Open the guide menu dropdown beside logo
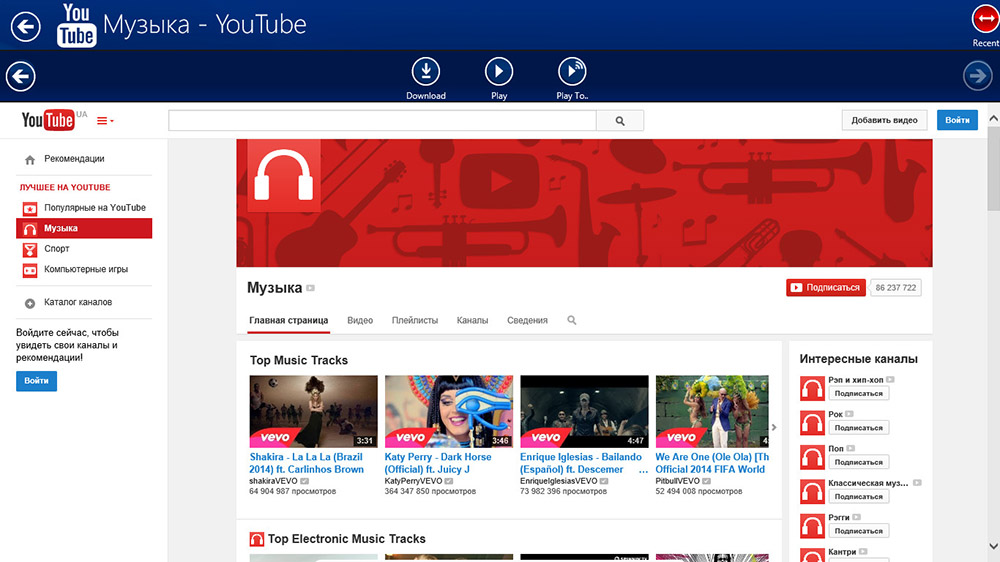 click(105, 121)
